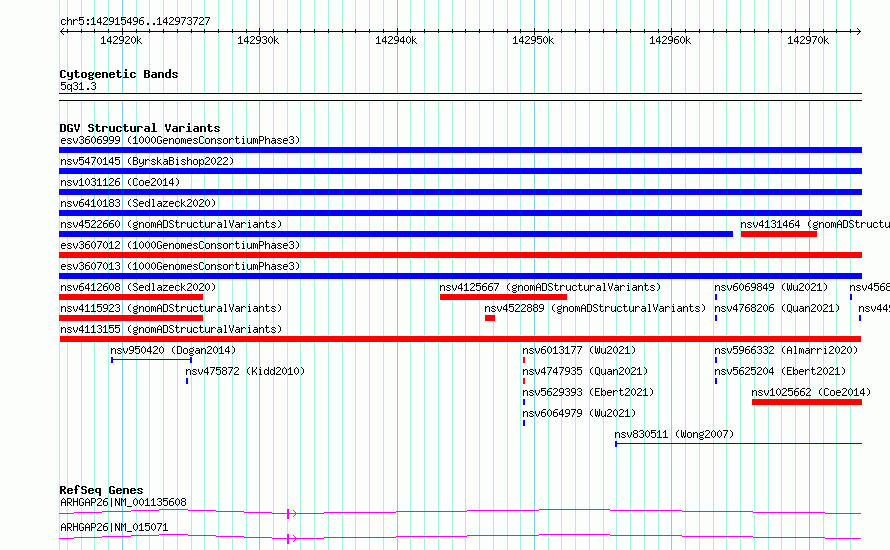Click the 142970k ruler label

(x=808, y=40)
